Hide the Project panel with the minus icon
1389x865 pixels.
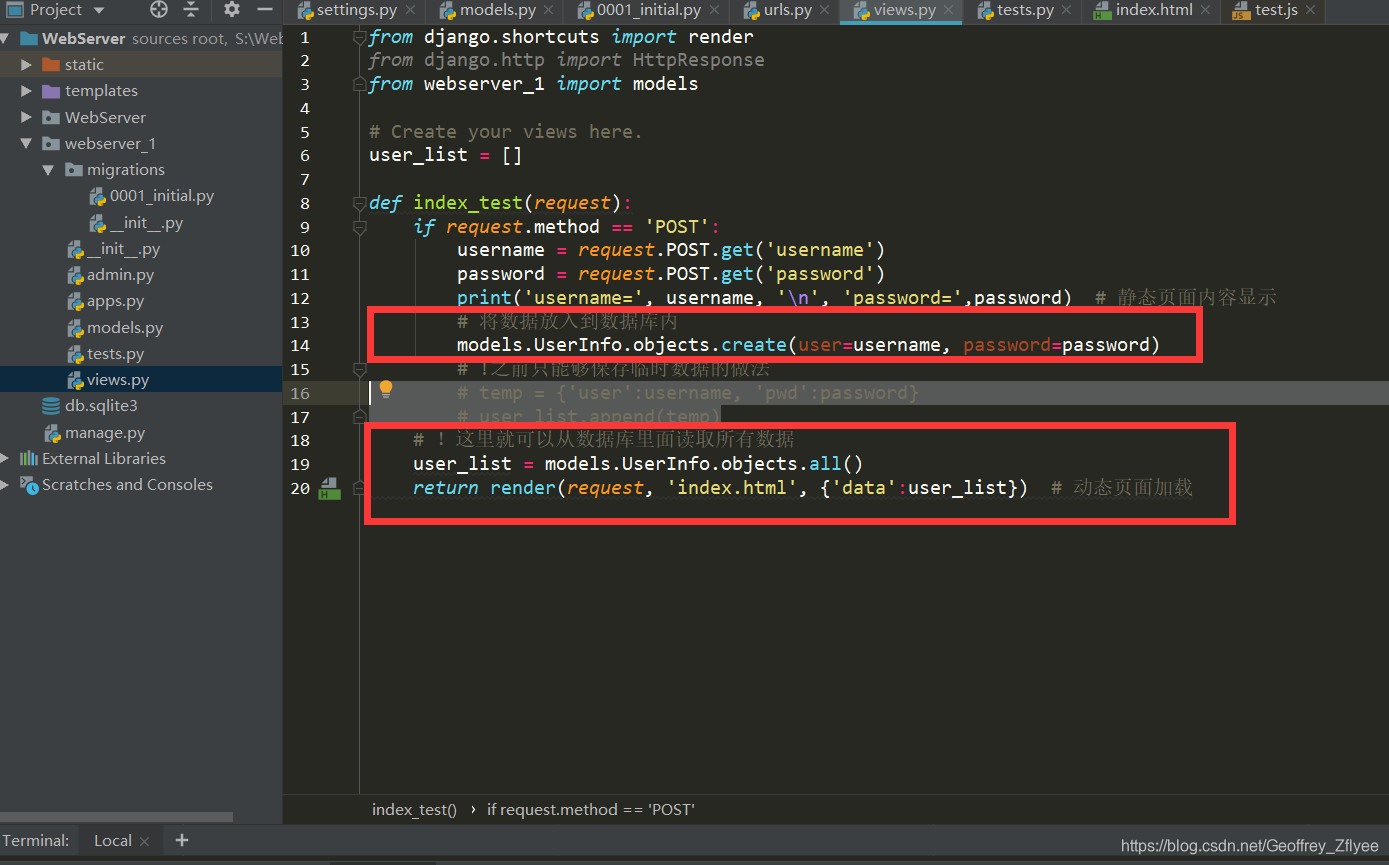[x=264, y=10]
